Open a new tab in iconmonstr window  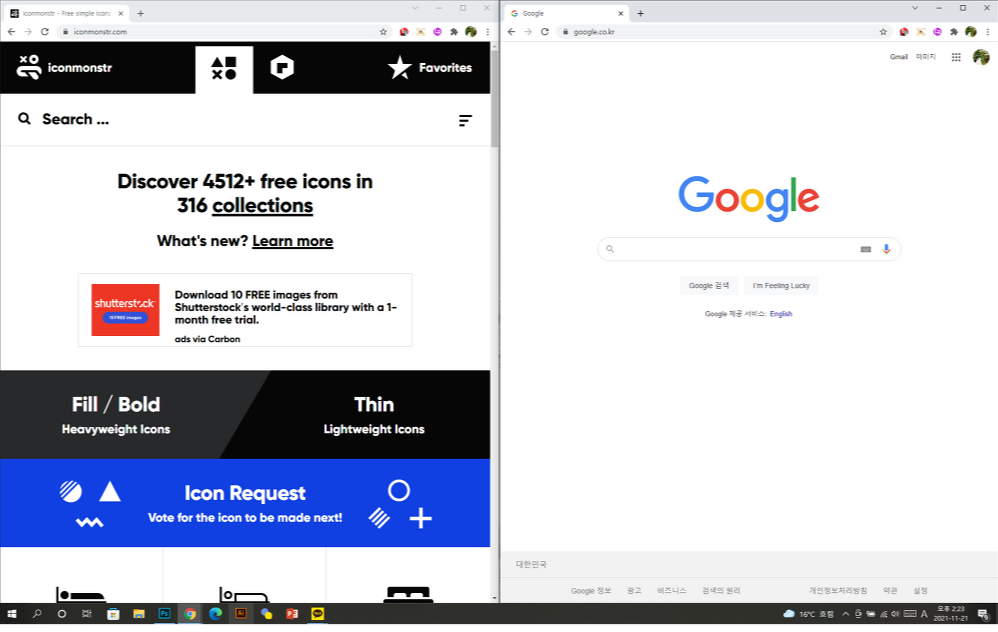pyautogui.click(x=141, y=13)
